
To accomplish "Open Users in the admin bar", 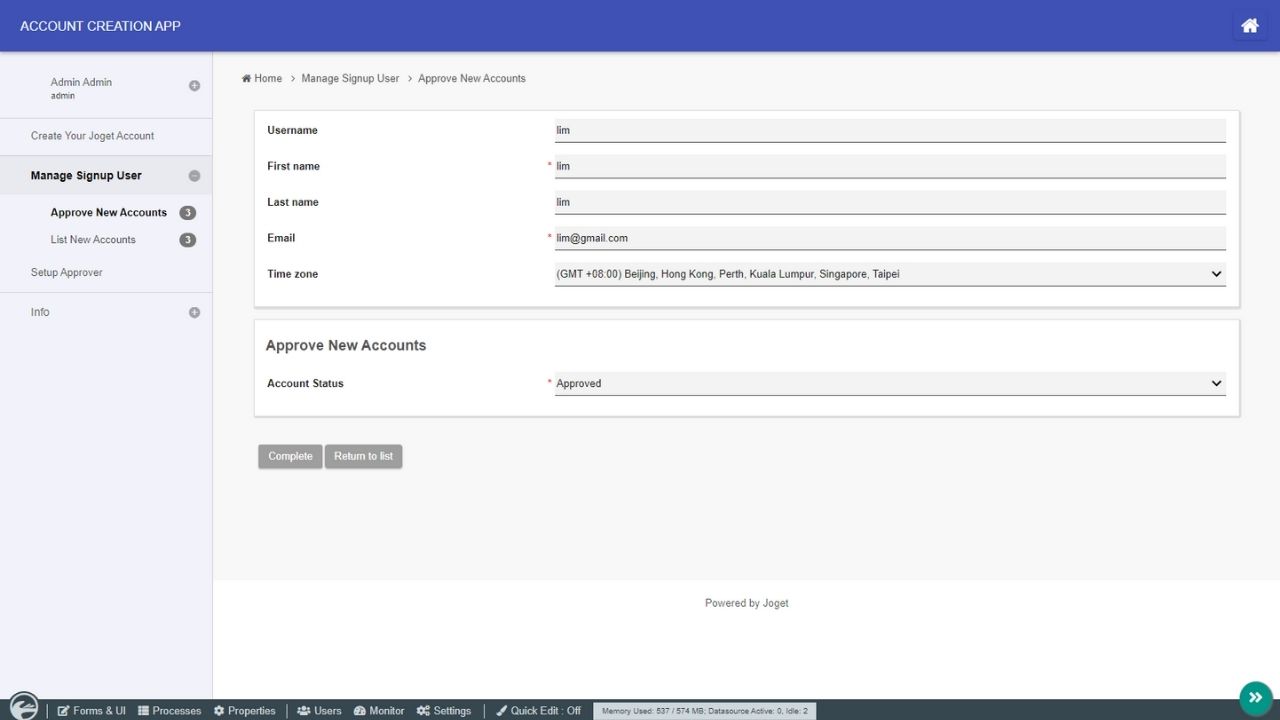I will (319, 711).
